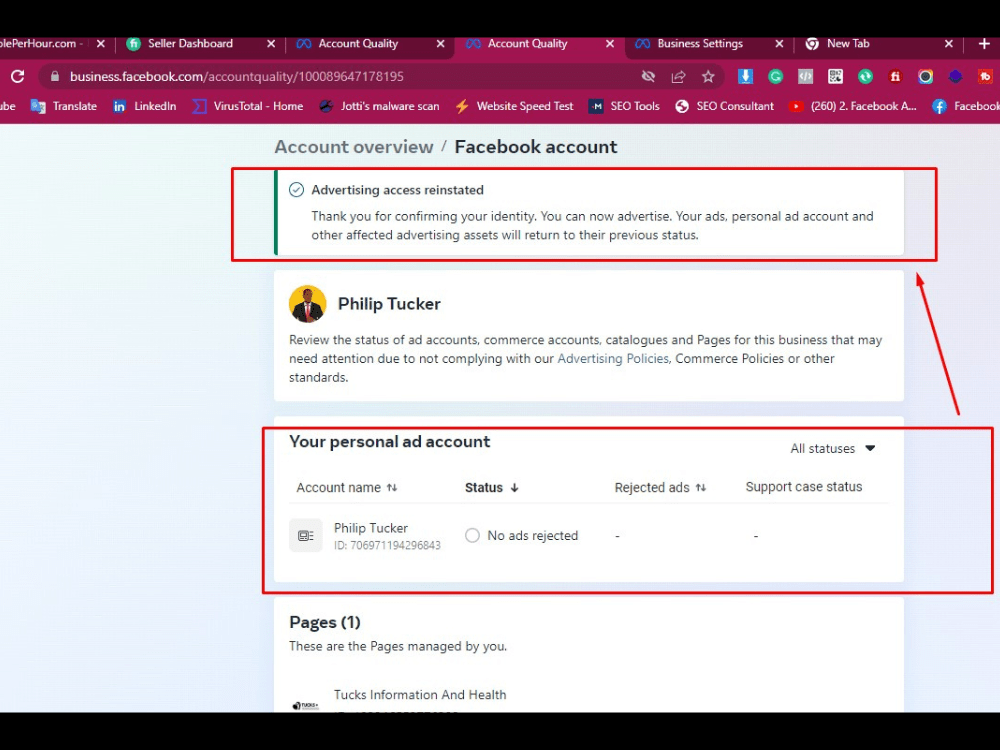This screenshot has width=1000, height=750.
Task: Click the Tucks Information And Health page logo
Action: click(305, 705)
